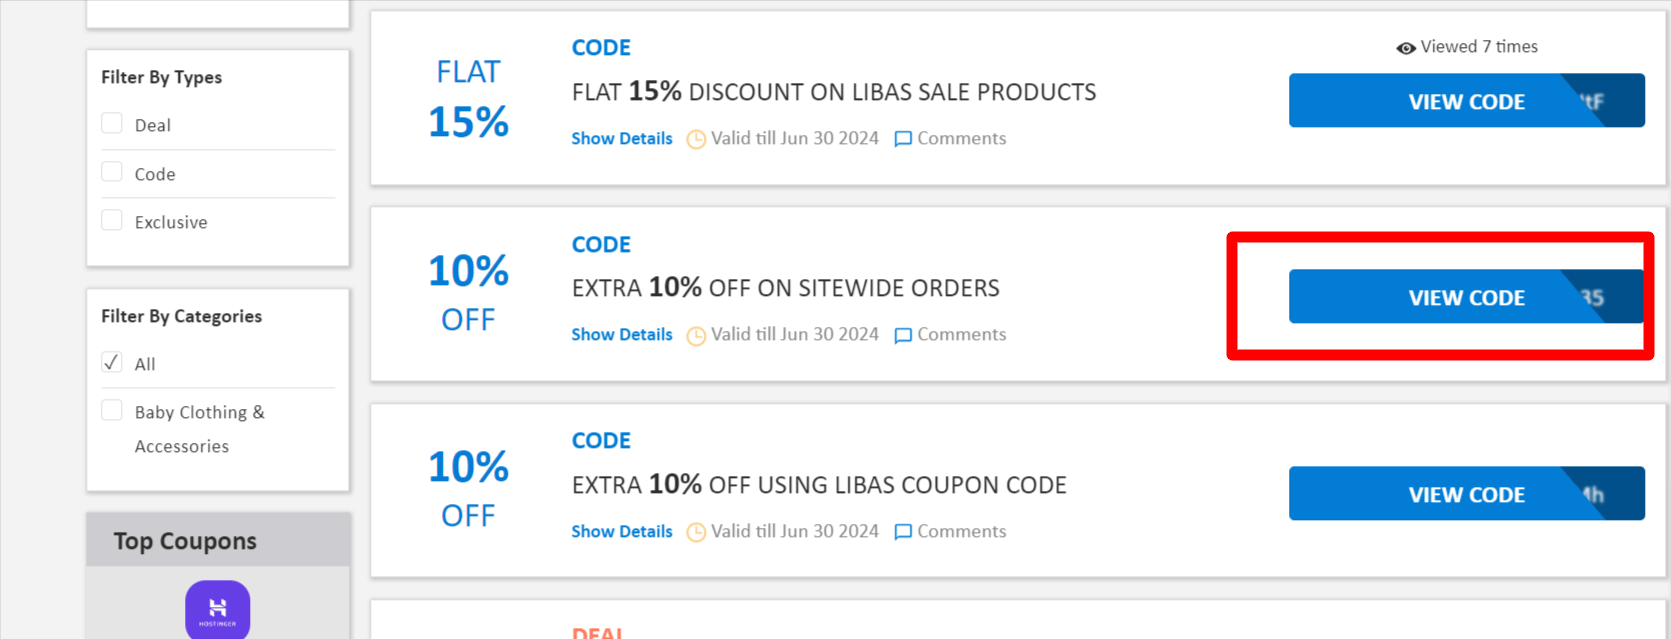Click the clock icon on the sitewide orders coupon
The width and height of the screenshot is (1671, 639).
[x=696, y=335]
